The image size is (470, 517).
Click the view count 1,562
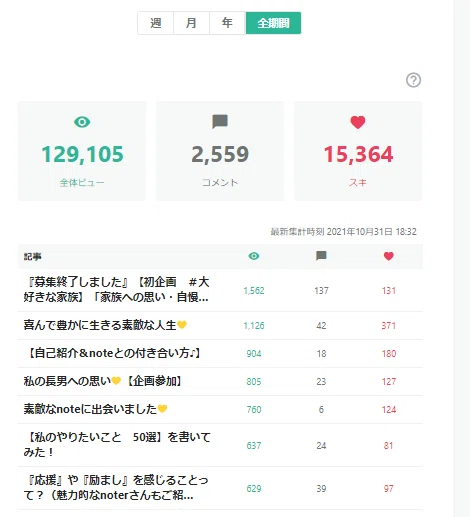254,291
